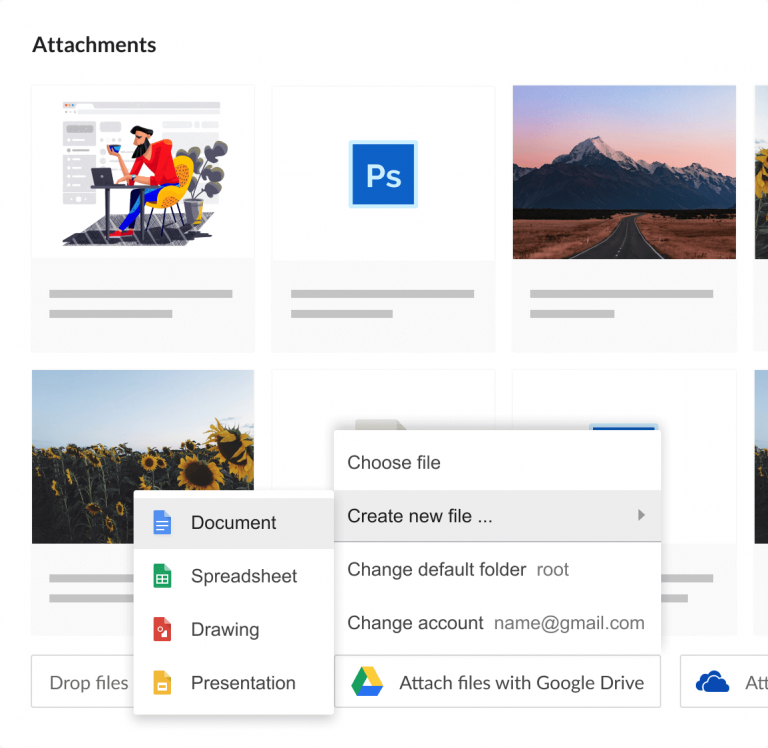768x748 pixels.
Task: Open the mountain road photo thumbnail
Action: (x=624, y=172)
